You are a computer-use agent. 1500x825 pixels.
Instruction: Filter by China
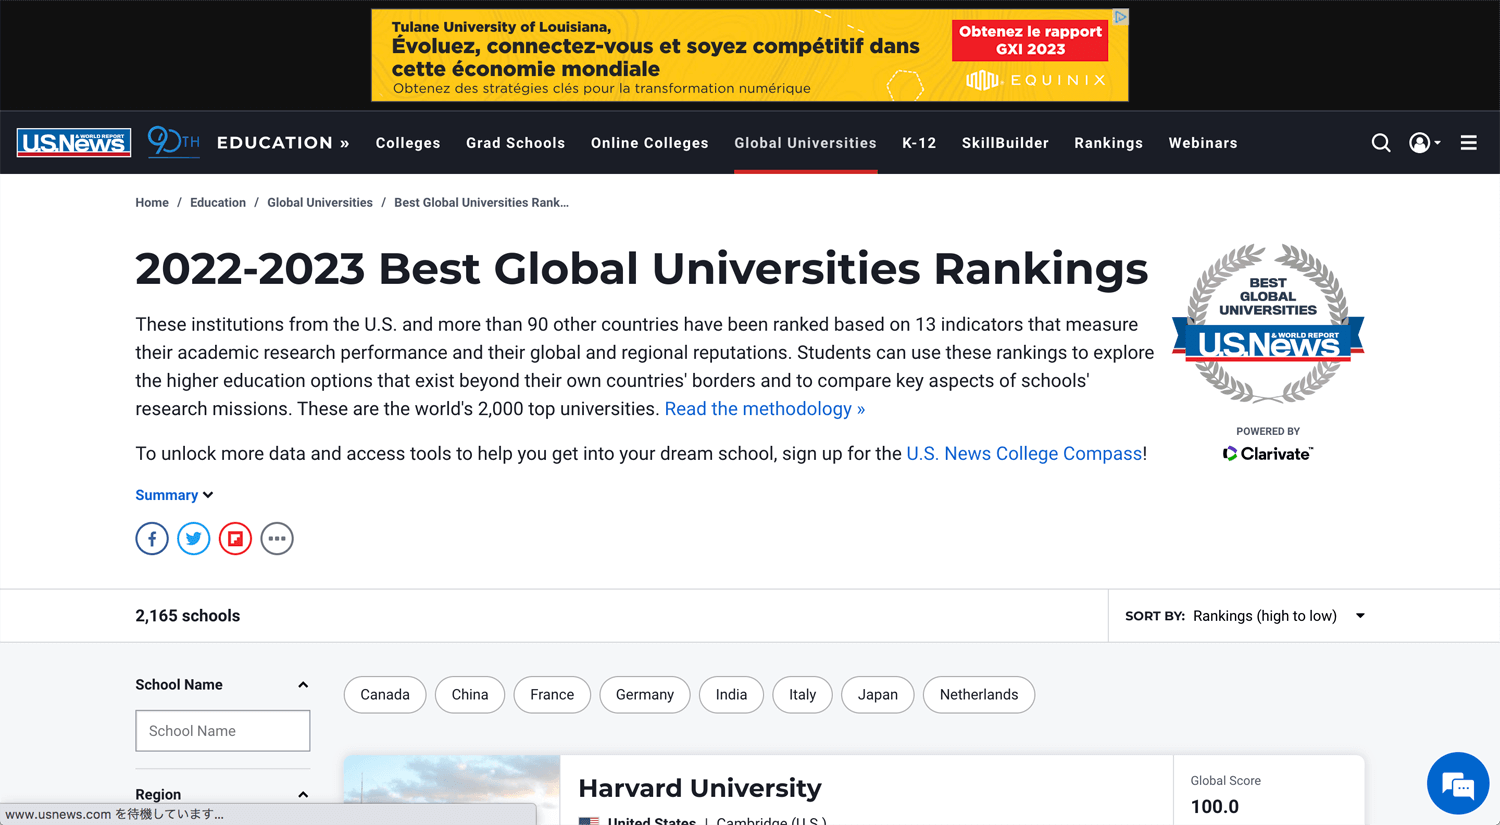[x=470, y=695]
